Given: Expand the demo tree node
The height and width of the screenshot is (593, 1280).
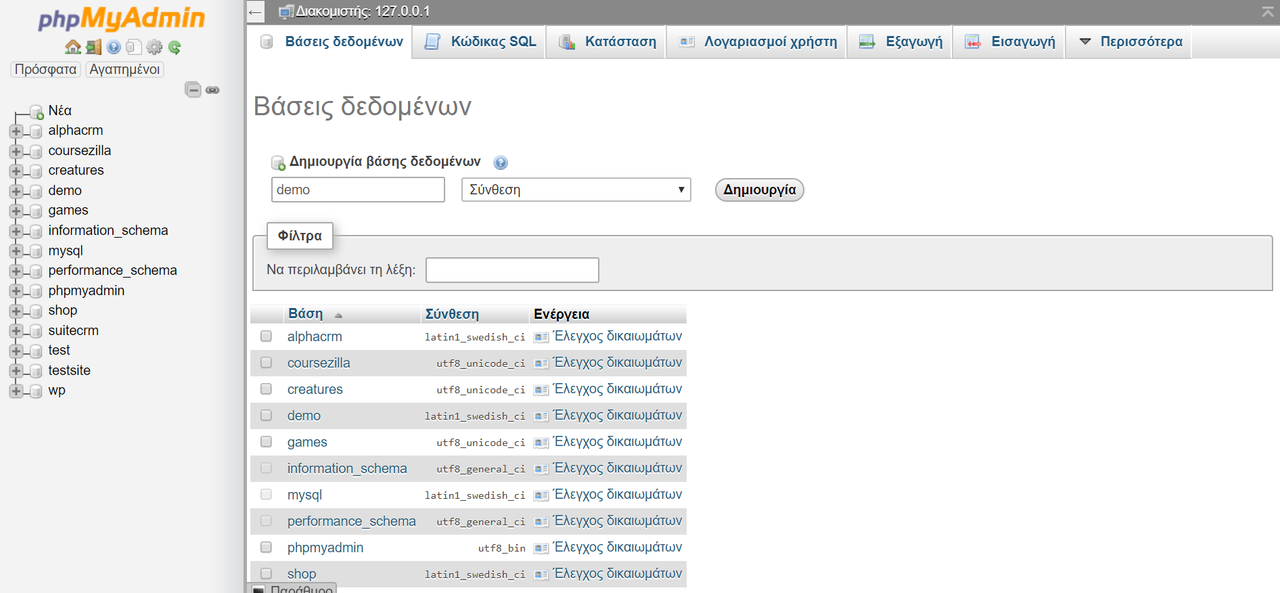Looking at the screenshot, I should (16, 191).
